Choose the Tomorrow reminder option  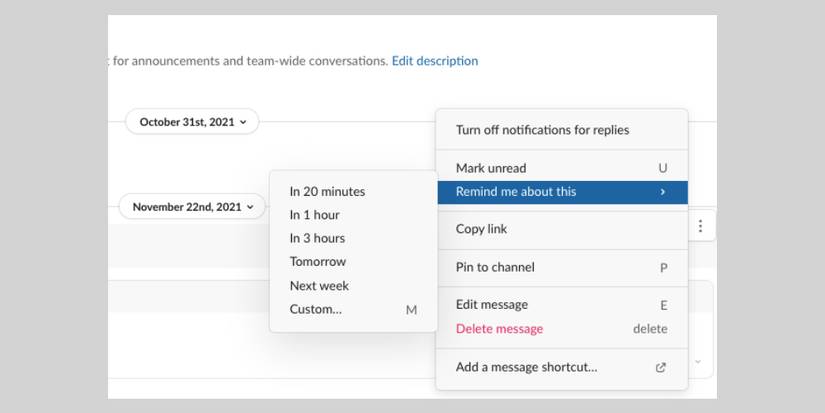tap(353, 261)
